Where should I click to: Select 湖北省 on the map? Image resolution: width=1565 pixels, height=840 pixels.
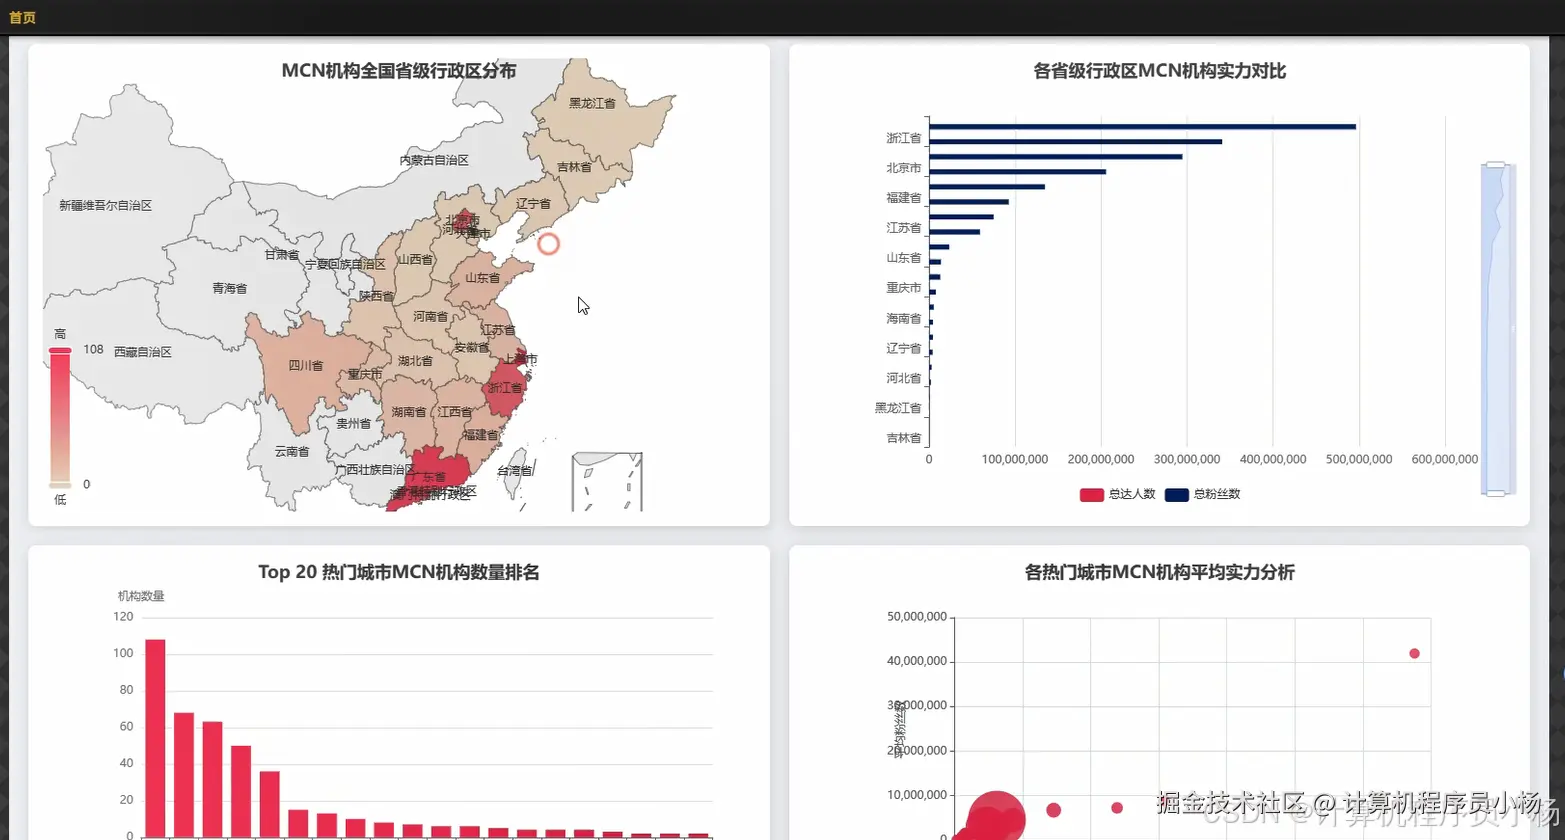[x=415, y=361]
